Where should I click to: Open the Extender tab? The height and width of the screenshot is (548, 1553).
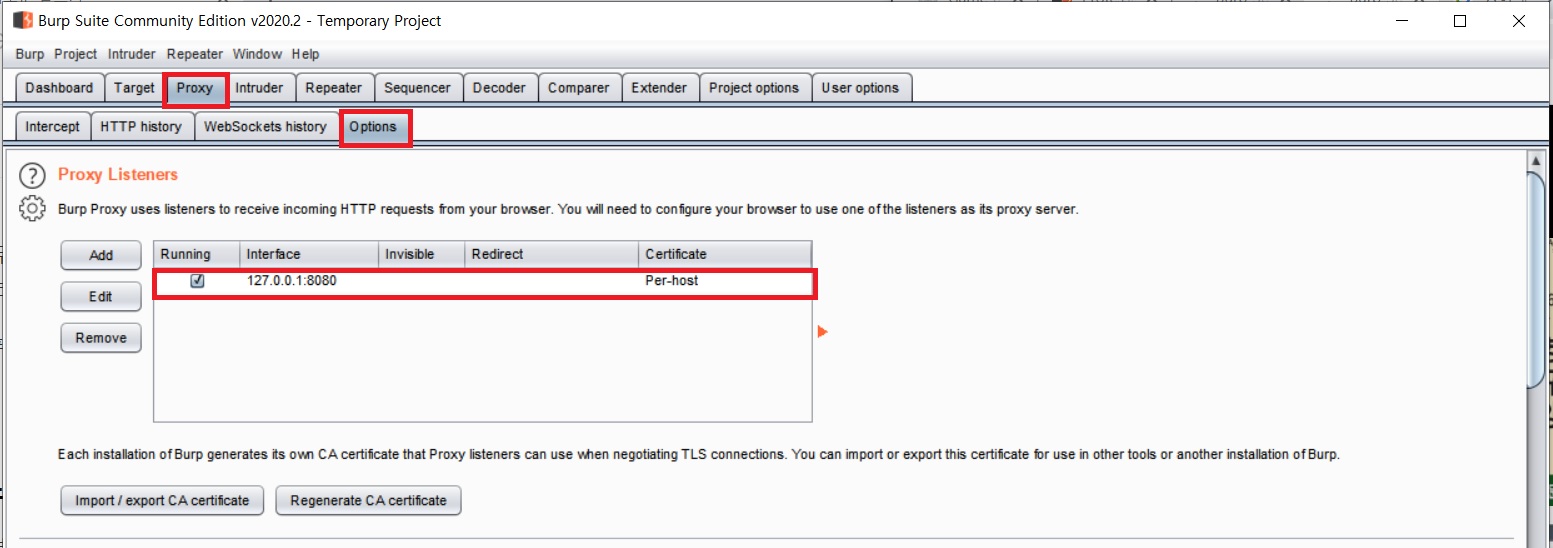click(x=659, y=88)
